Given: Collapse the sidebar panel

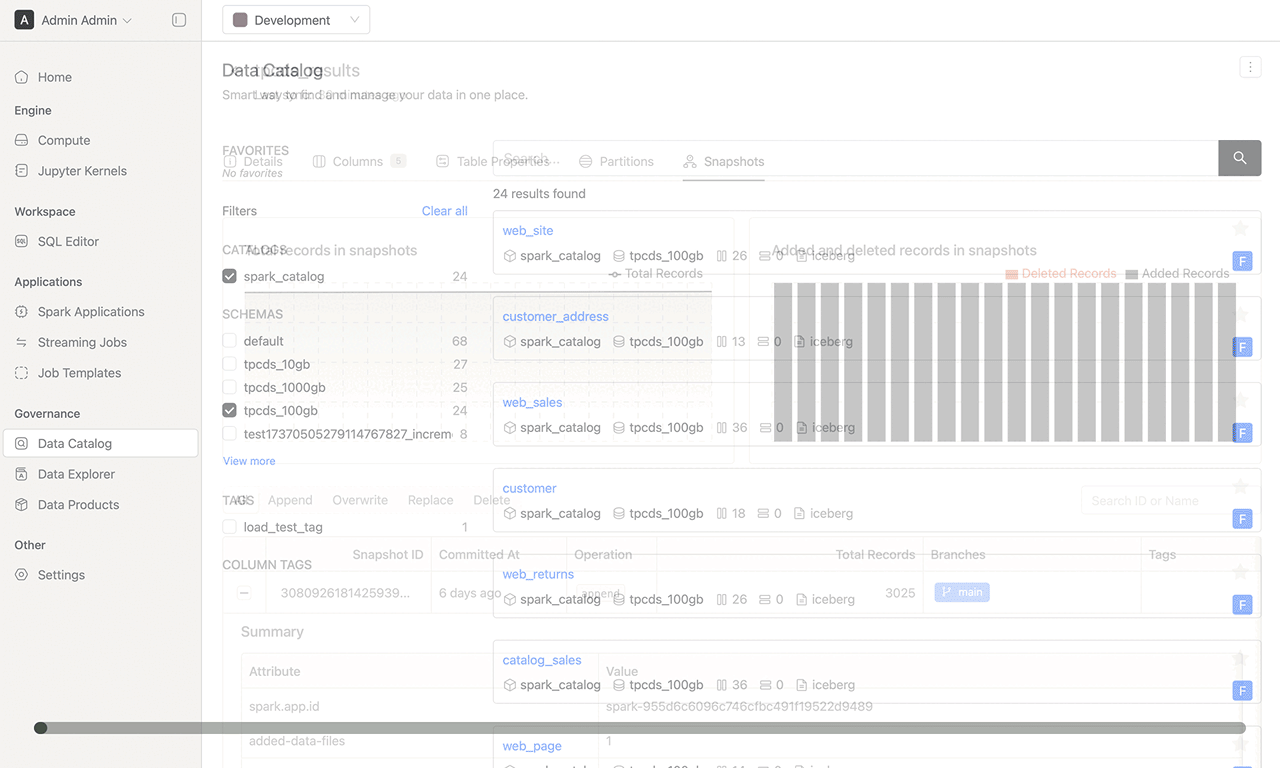Looking at the screenshot, I should point(179,20).
